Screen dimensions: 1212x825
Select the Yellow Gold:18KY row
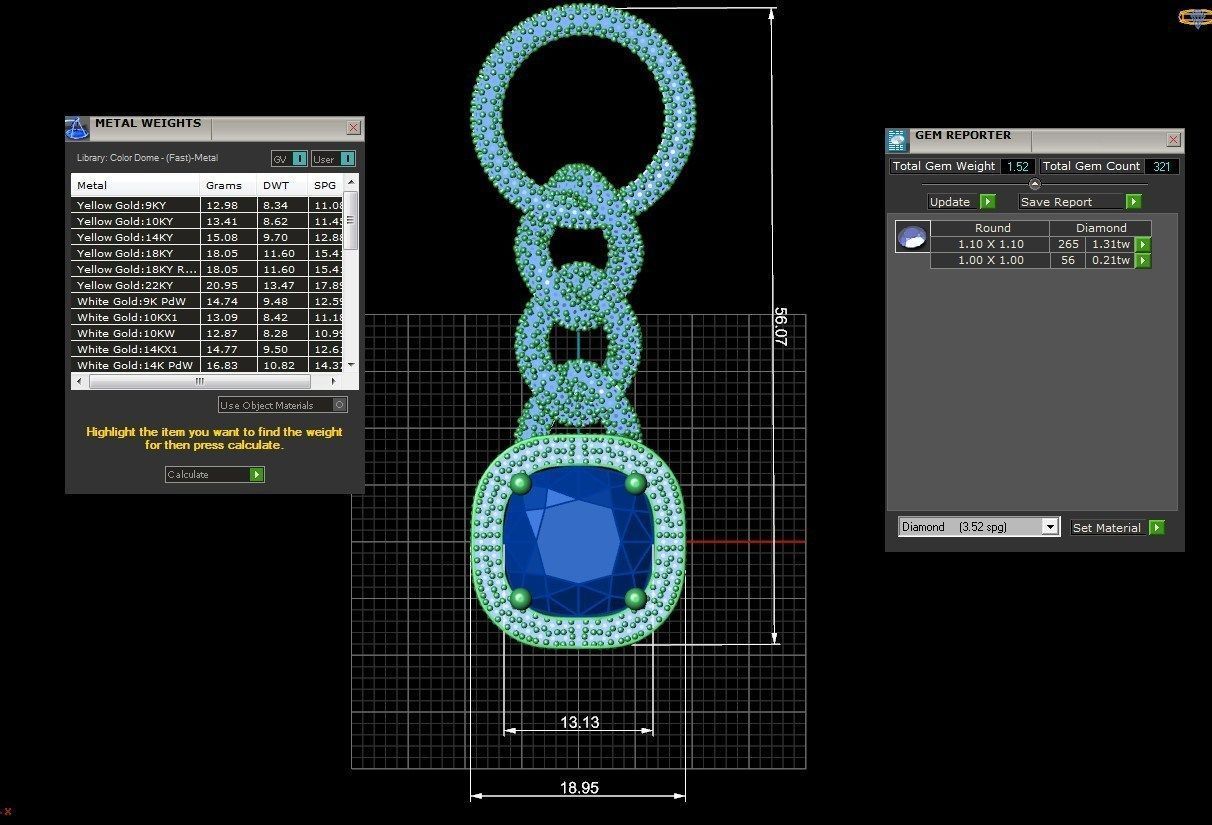click(207, 253)
